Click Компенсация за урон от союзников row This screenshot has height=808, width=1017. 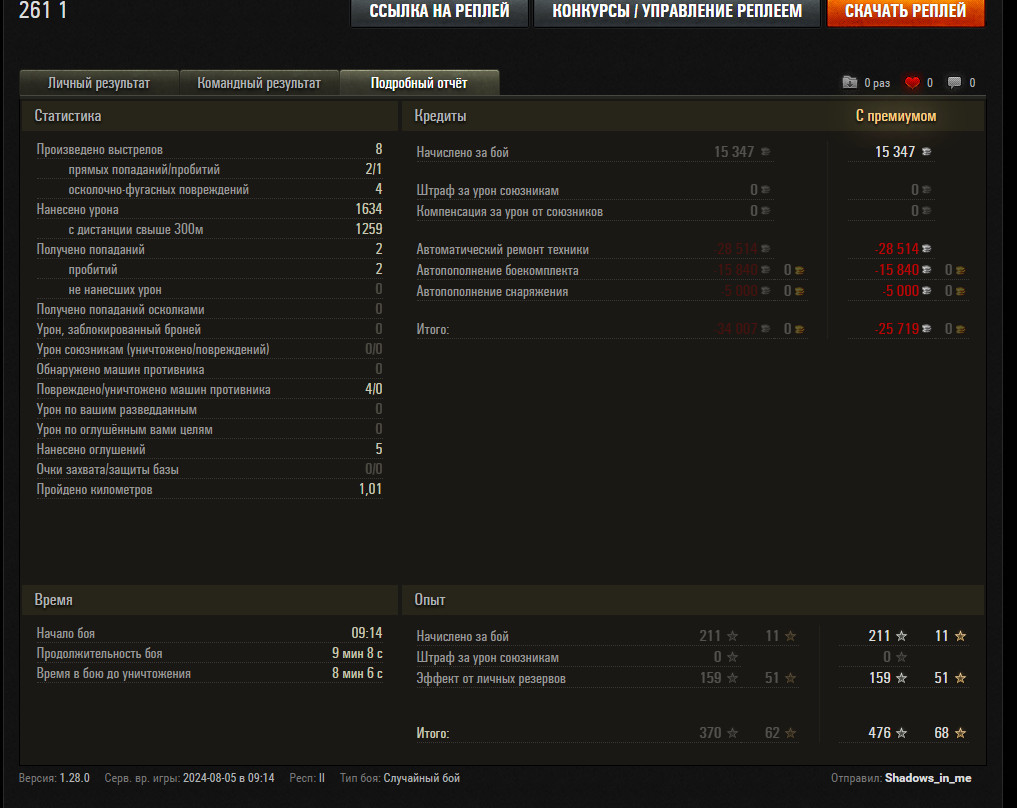(595, 211)
